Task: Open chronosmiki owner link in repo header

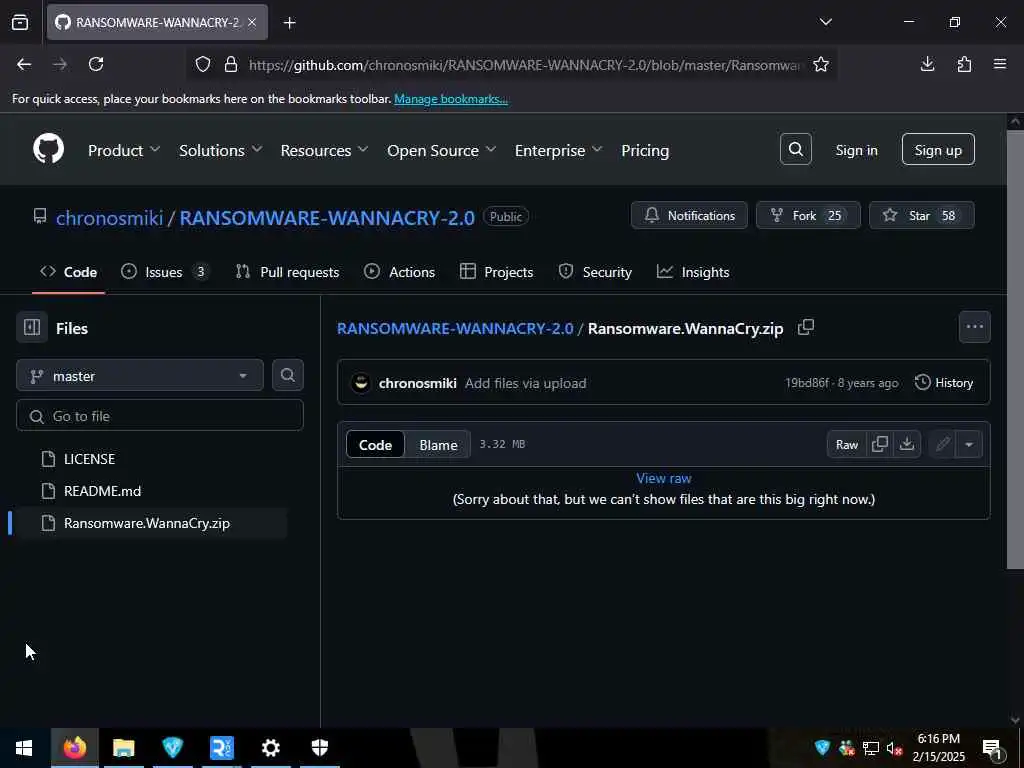Action: (x=109, y=217)
